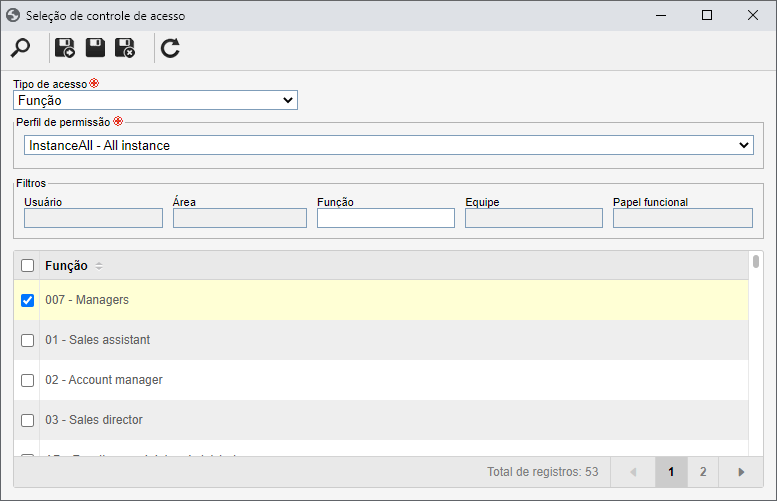777x501 pixels.
Task: Click the Função column sort arrows
Action: pyautogui.click(x=99, y=266)
